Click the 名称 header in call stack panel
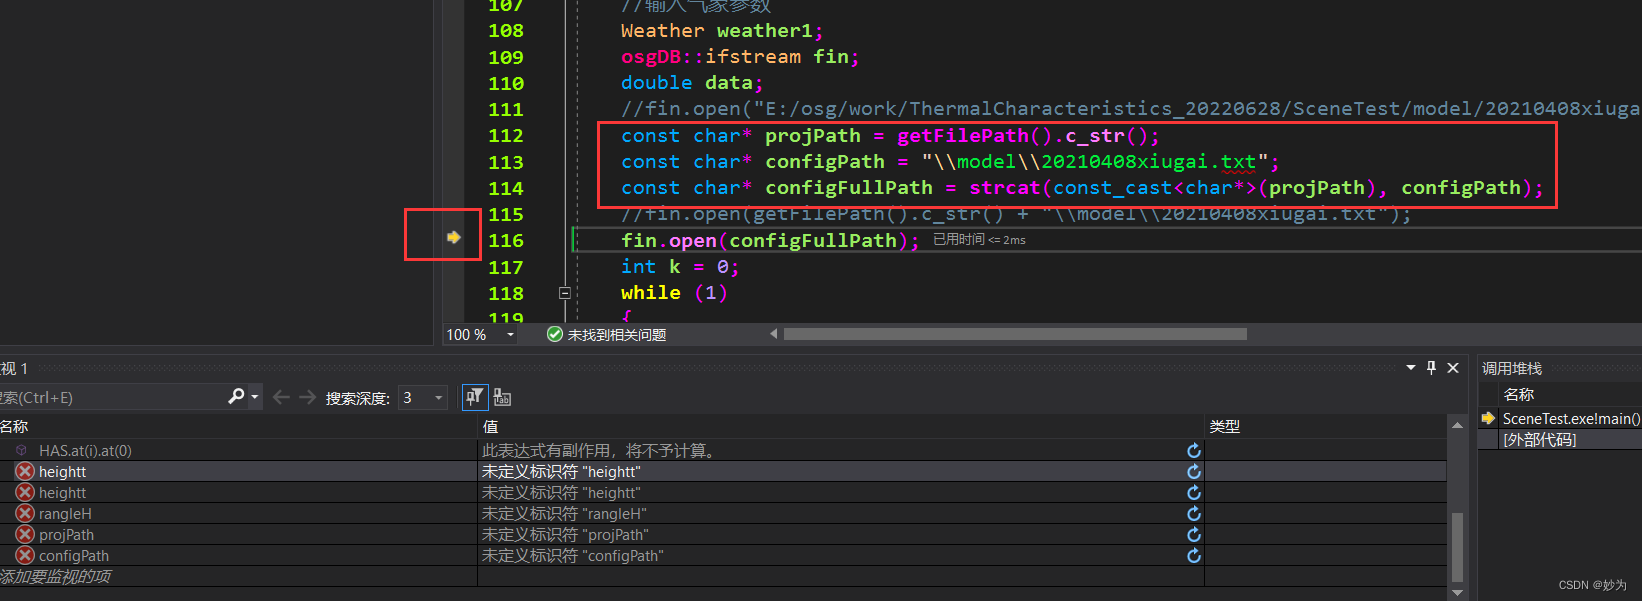 [1518, 394]
